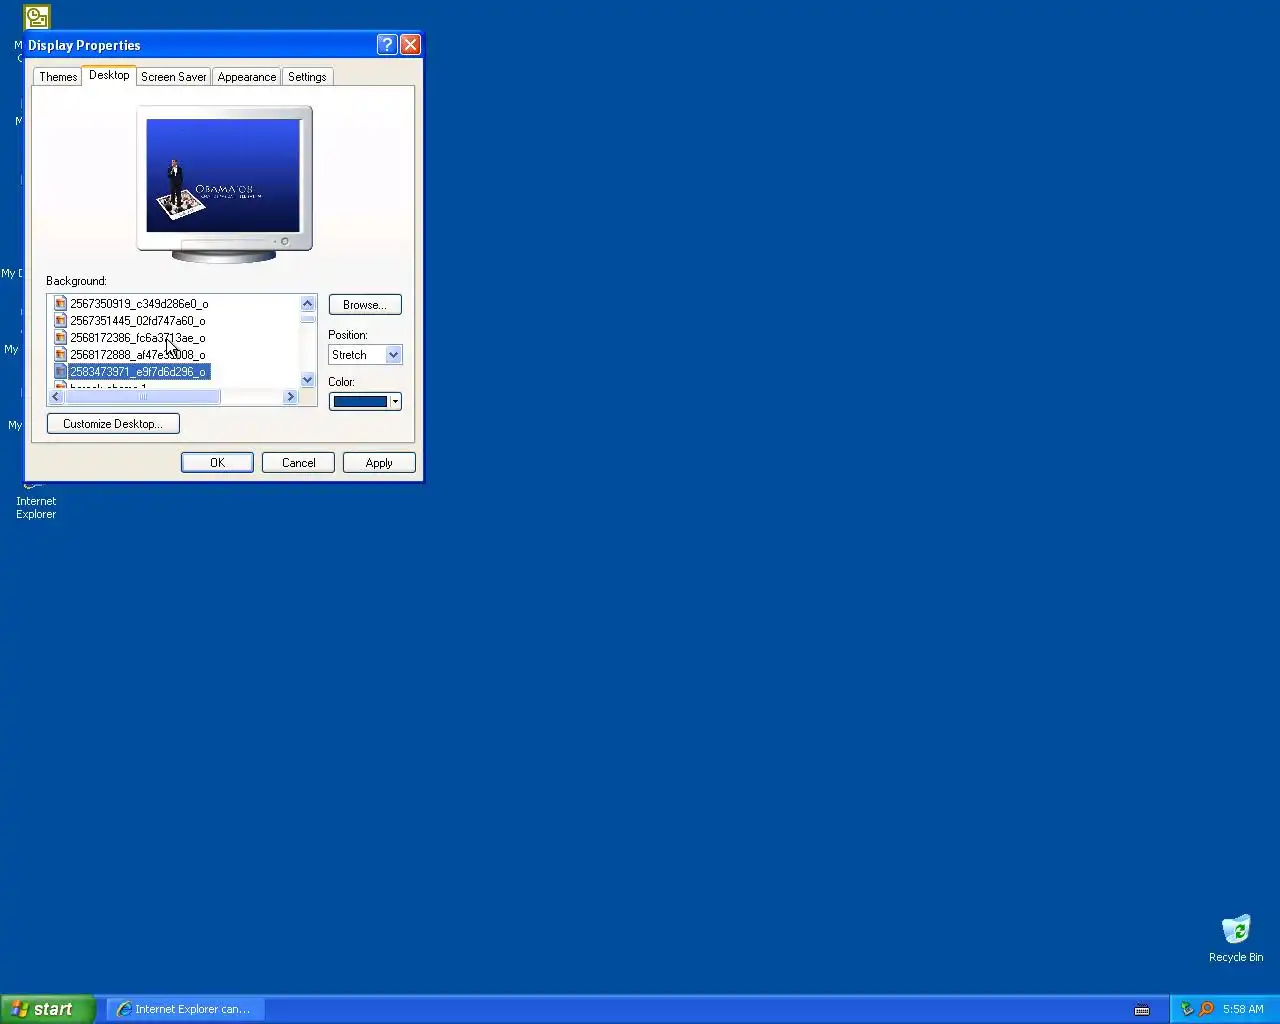Click the on-screen keyboard icon in taskbar
The width and height of the screenshot is (1280, 1024).
[1142, 1010]
